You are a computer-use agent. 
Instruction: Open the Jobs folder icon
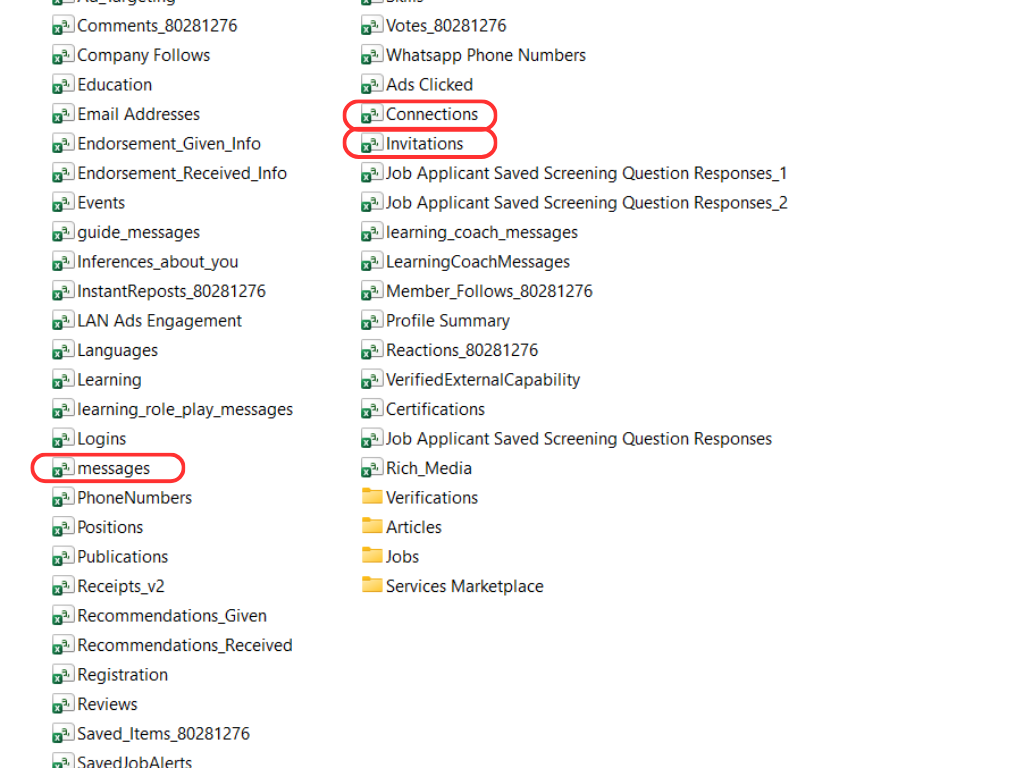[372, 556]
